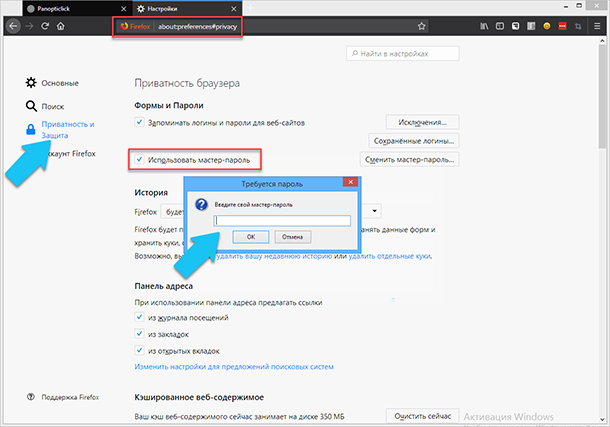Click the Firefox identity icon in address bar

[124, 26]
